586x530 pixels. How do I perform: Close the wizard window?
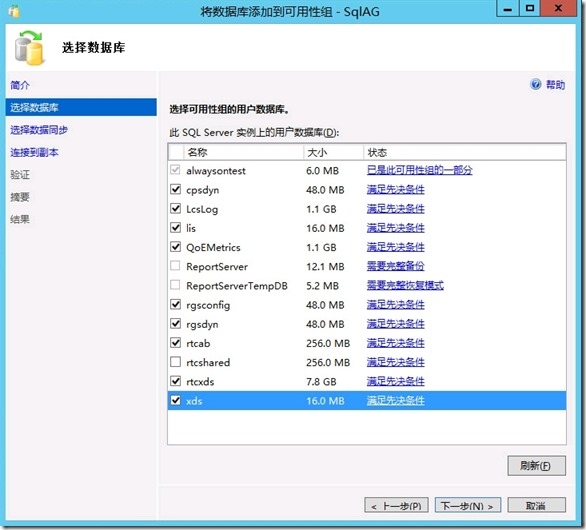(558, 8)
